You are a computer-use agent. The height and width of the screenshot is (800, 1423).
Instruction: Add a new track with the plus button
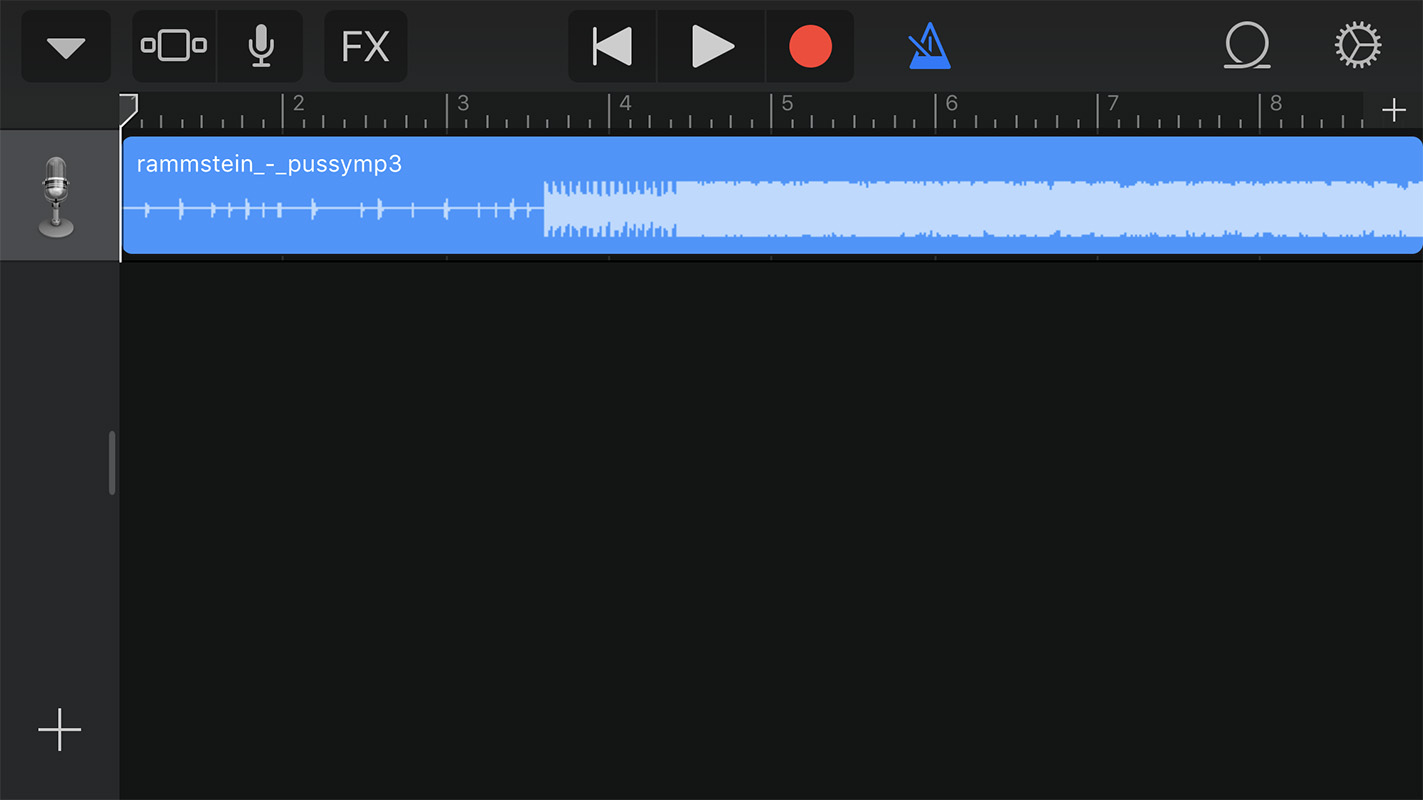(x=59, y=729)
